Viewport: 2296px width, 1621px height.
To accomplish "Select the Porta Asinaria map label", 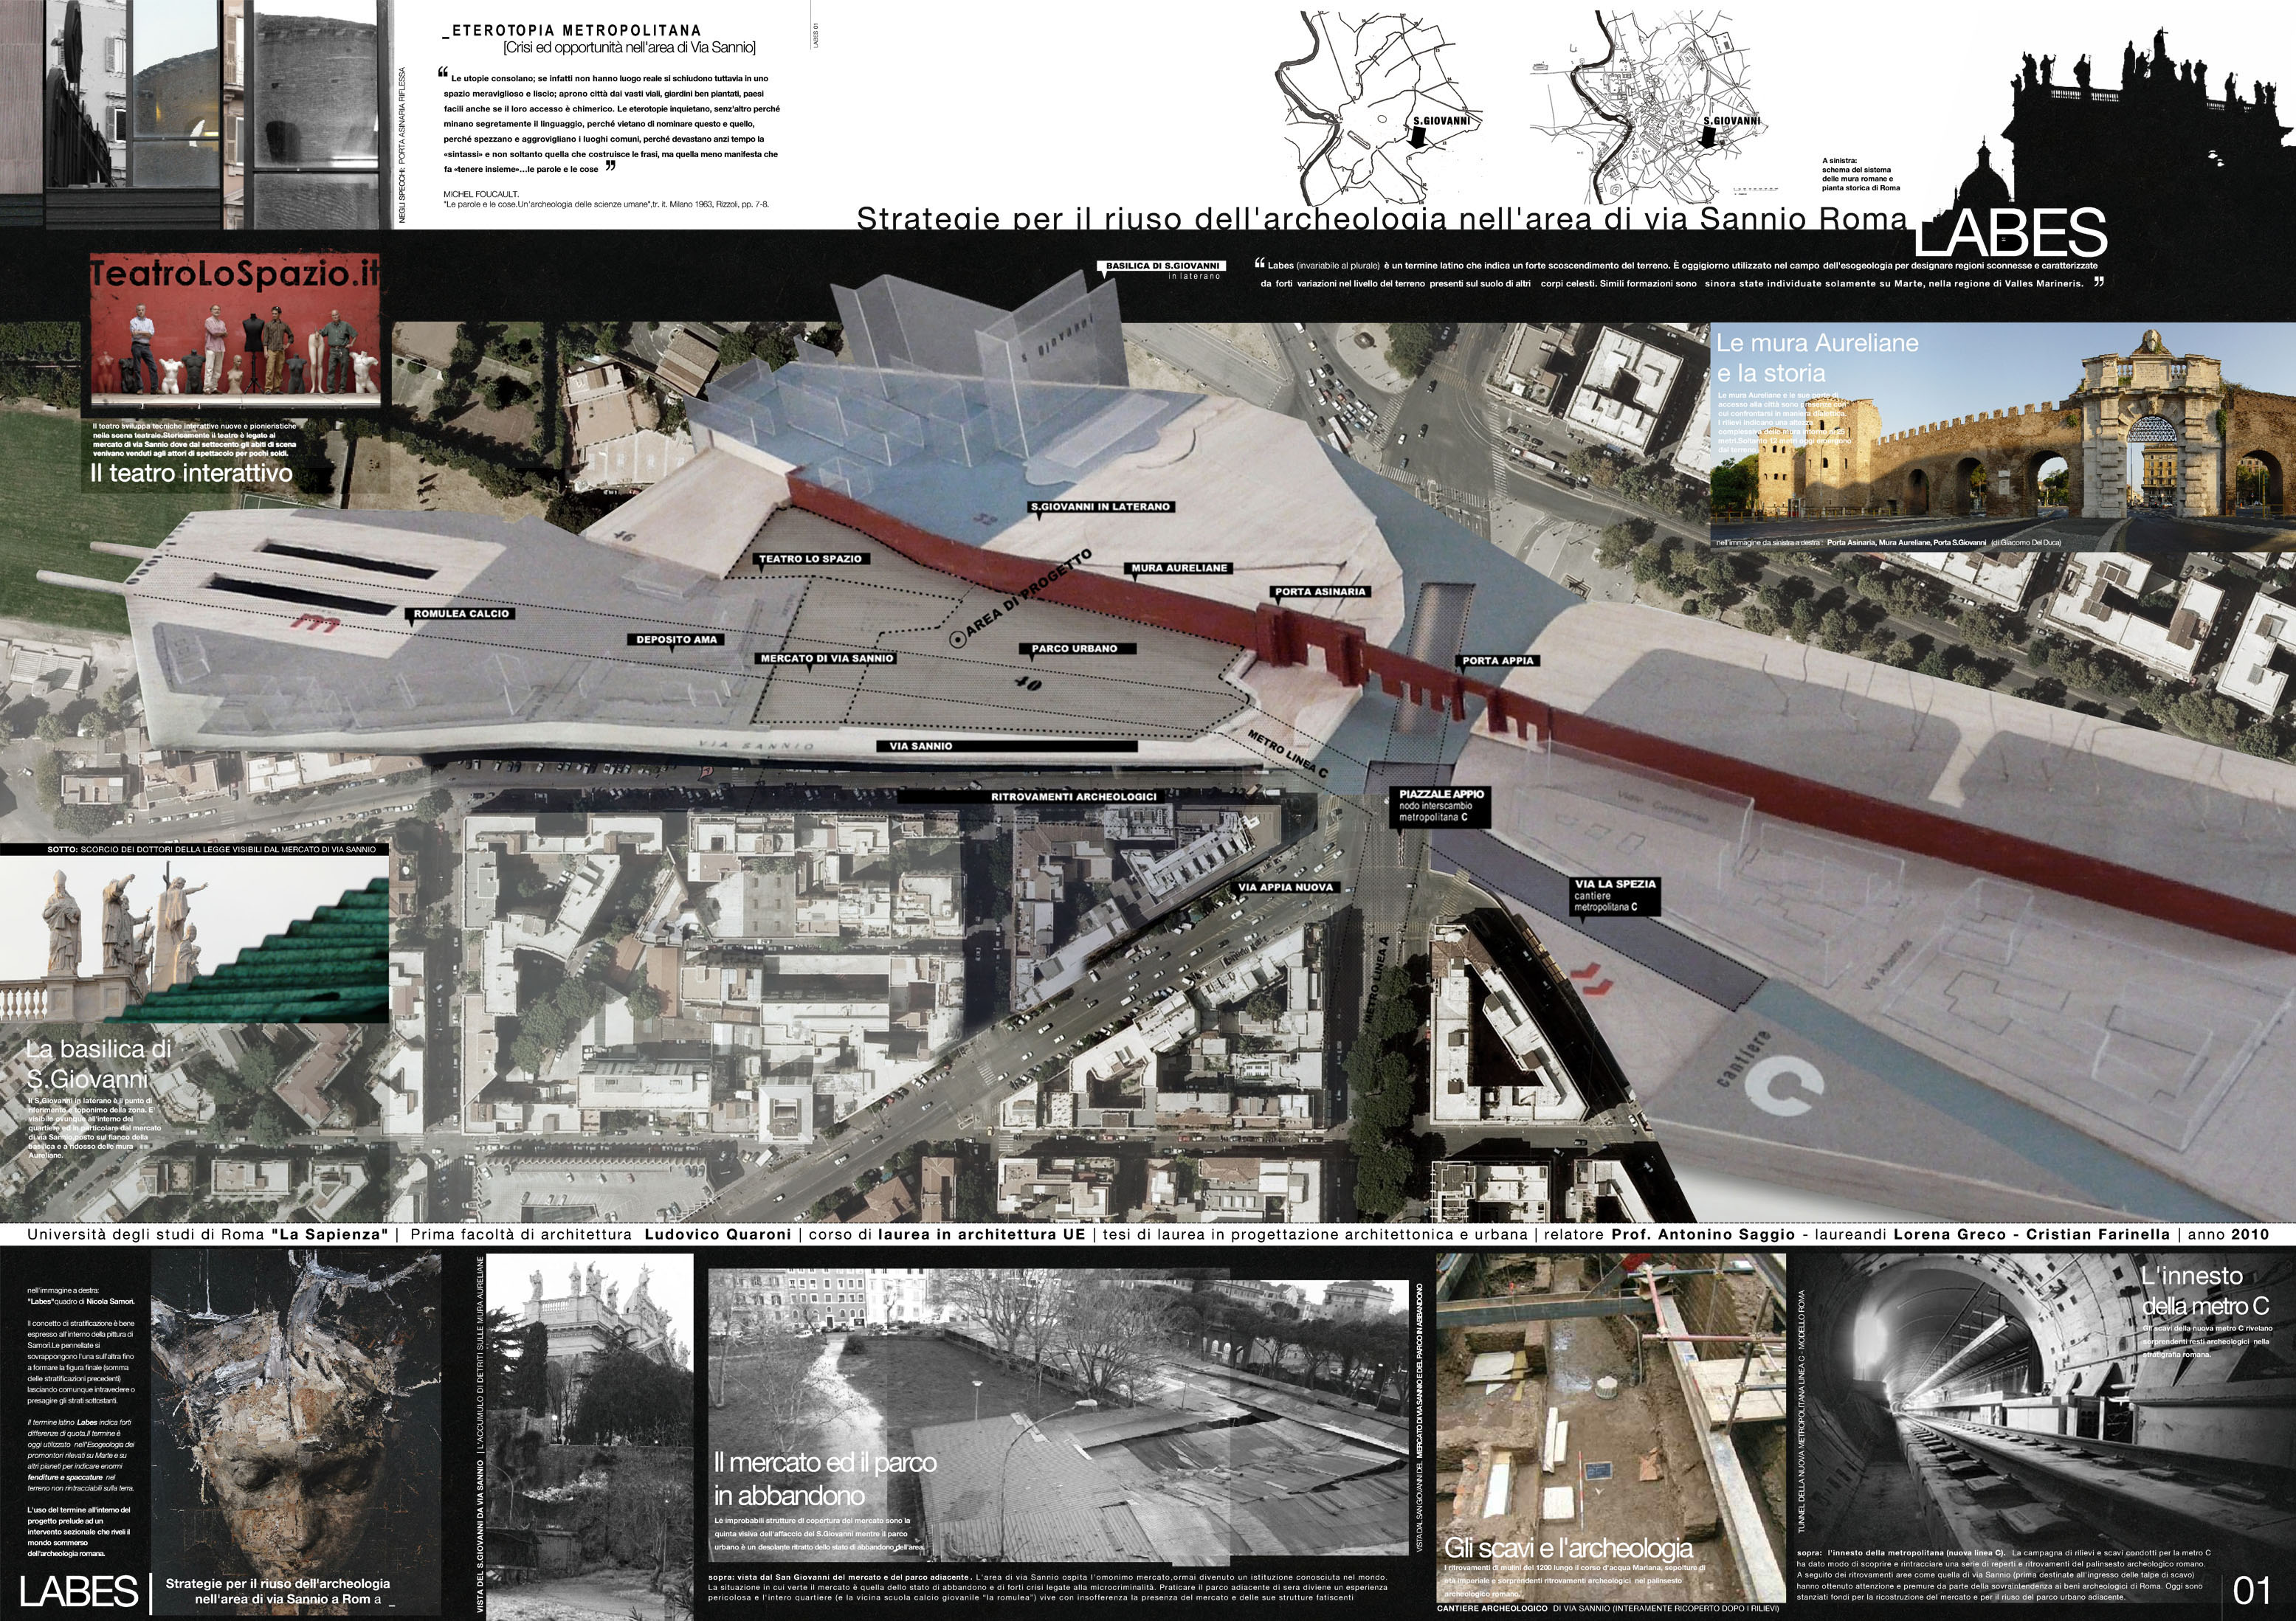I will click(x=1320, y=591).
